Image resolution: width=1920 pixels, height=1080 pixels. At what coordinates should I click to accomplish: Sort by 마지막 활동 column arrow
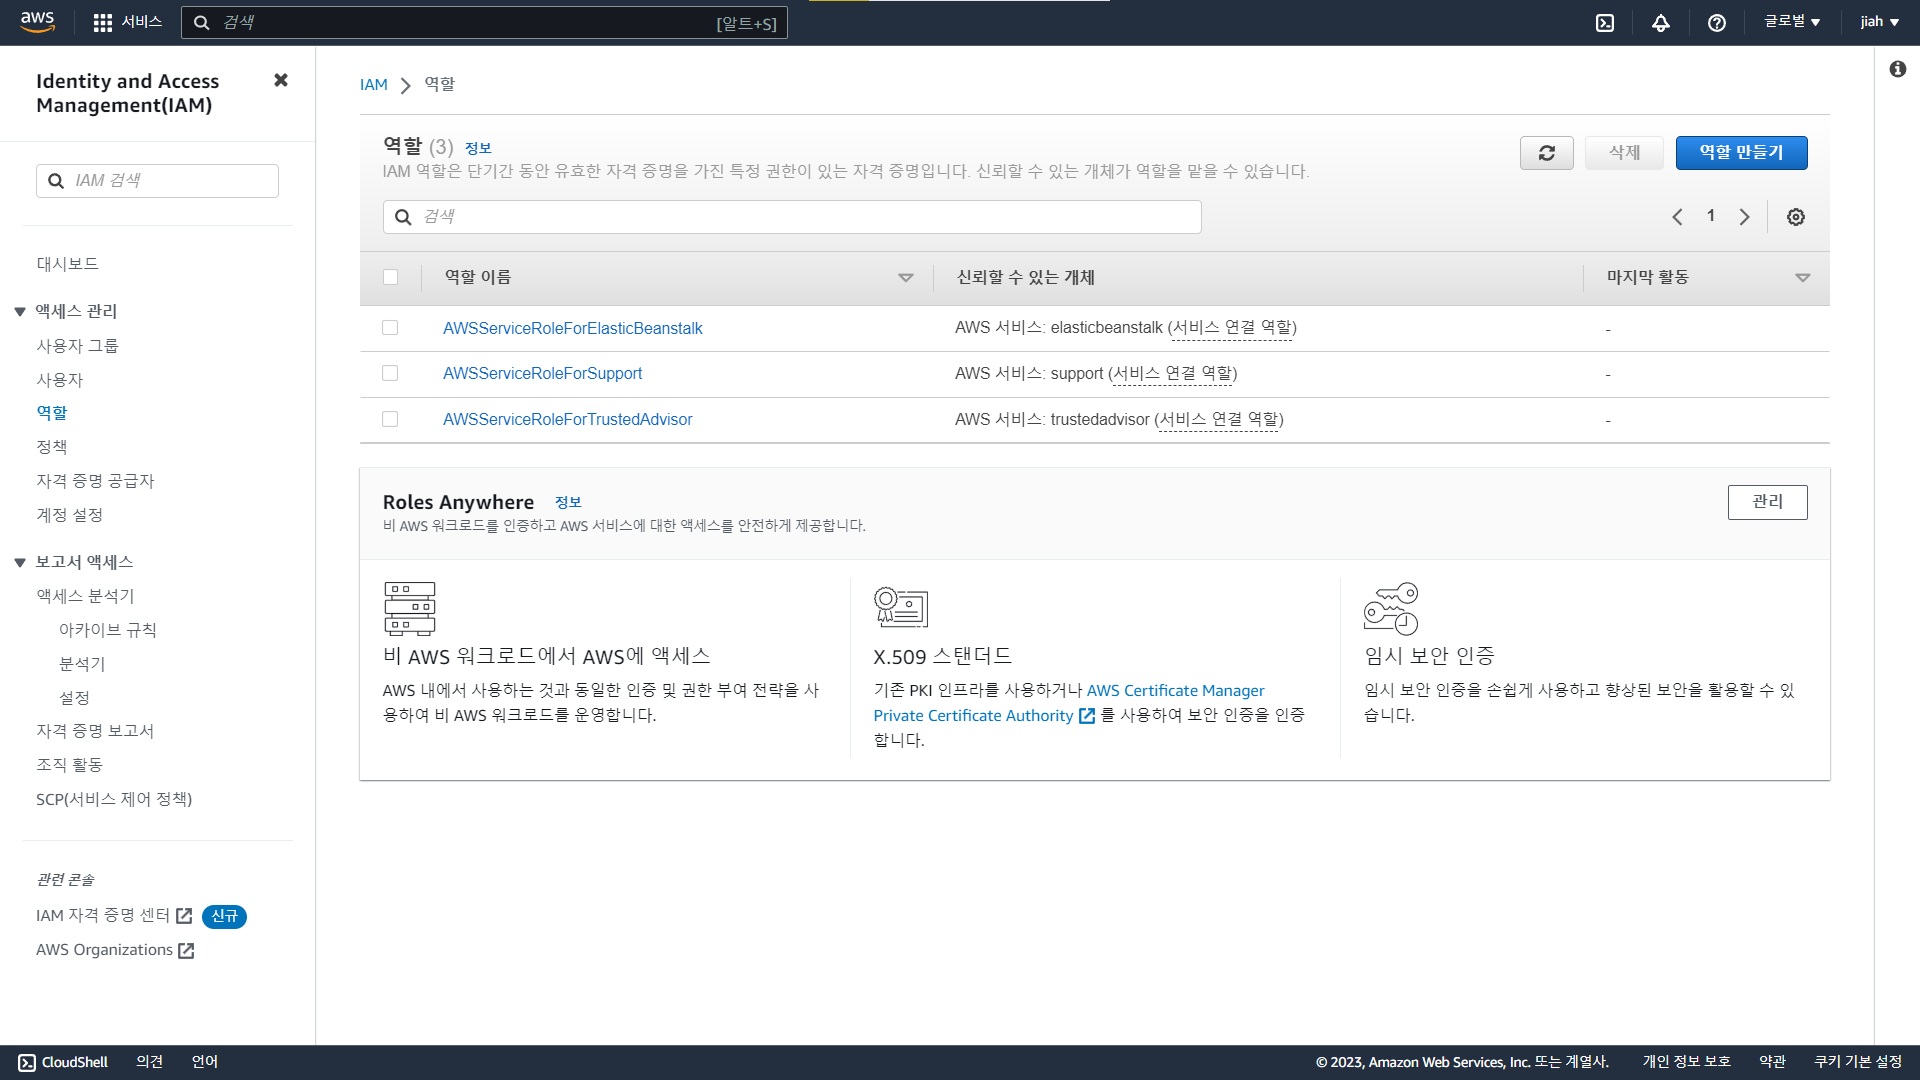(x=1803, y=278)
